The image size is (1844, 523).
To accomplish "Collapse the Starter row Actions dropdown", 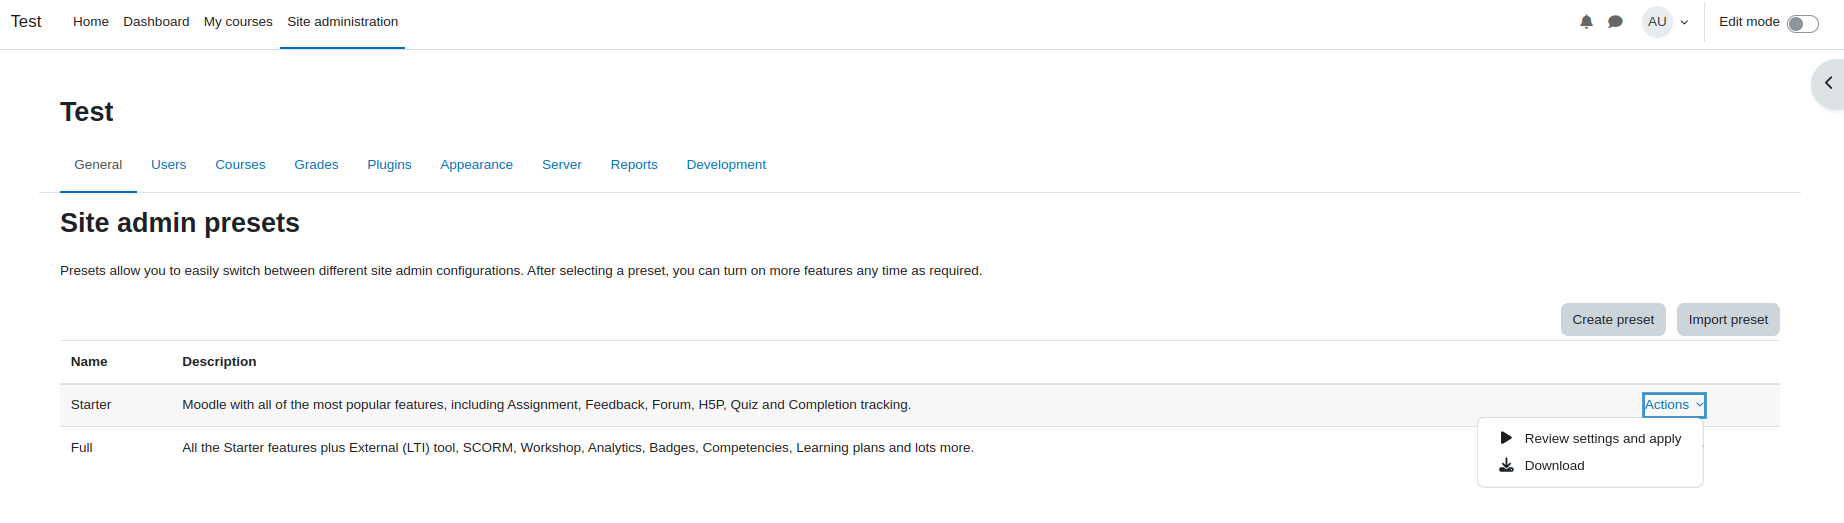I will [1674, 405].
